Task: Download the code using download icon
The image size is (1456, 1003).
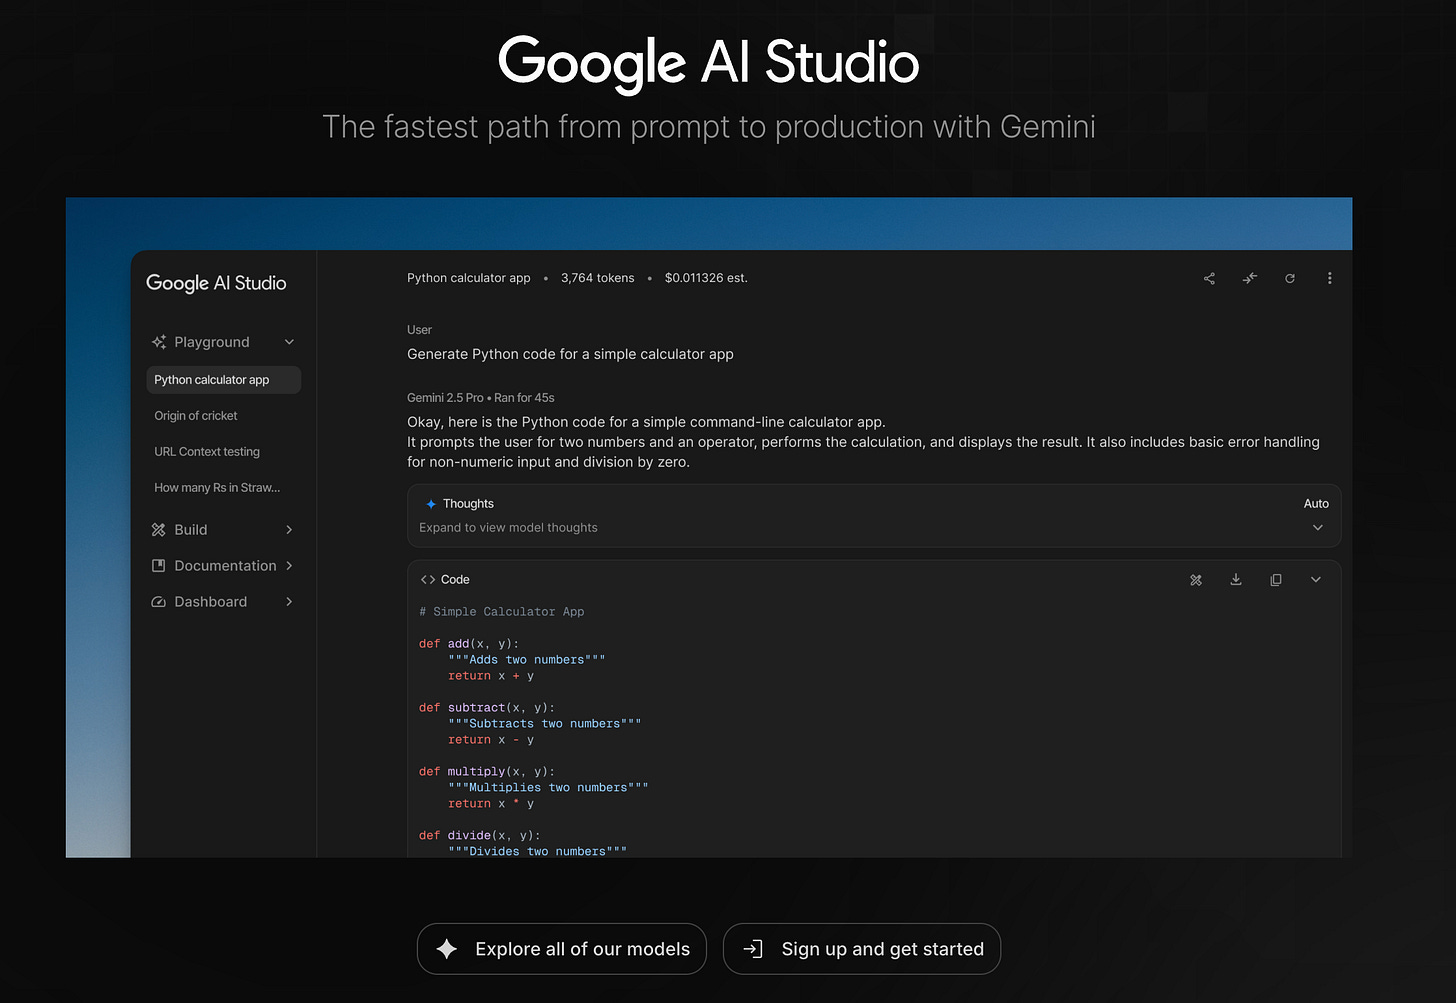Action: 1236,580
